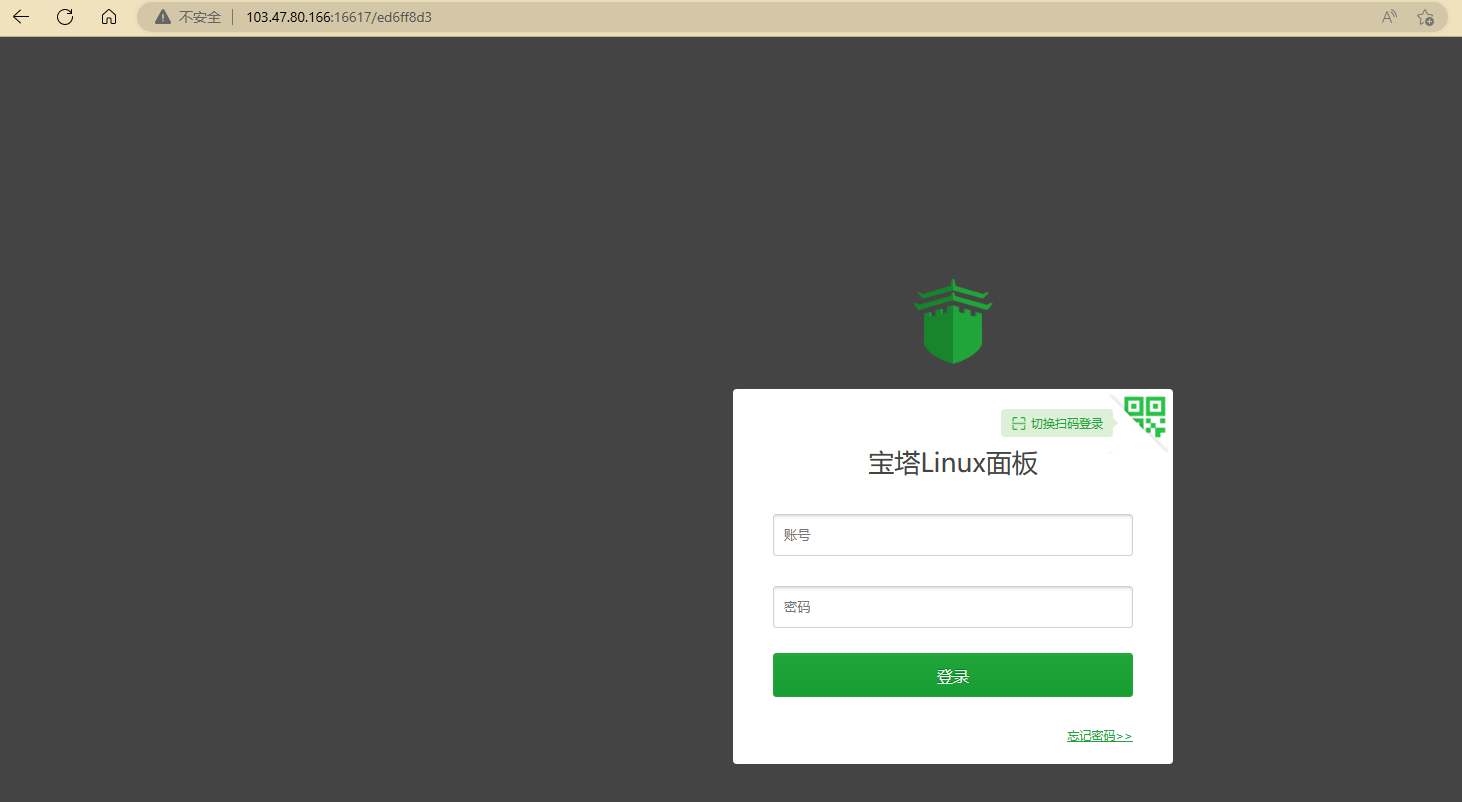Go back to the previous page
Viewport: 1462px width, 802px height.
[x=21, y=17]
